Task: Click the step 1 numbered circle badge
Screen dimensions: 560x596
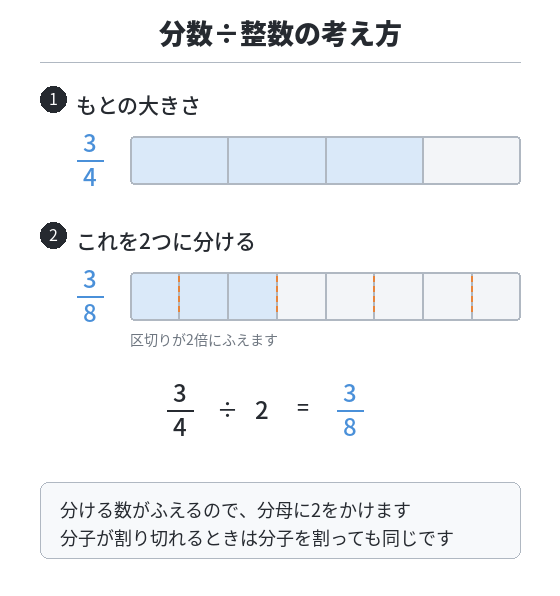Action: (x=53, y=100)
